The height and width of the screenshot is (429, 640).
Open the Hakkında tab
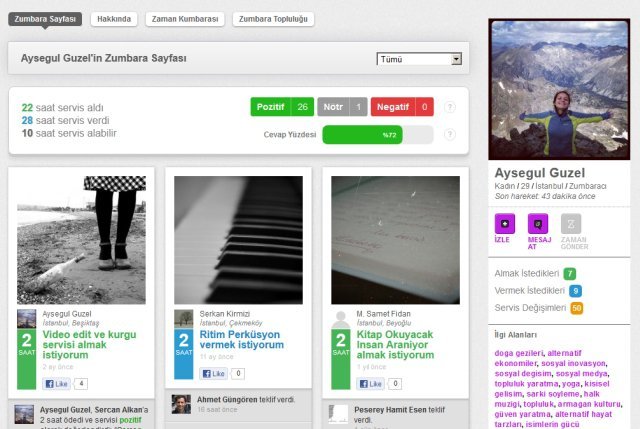click(x=114, y=19)
